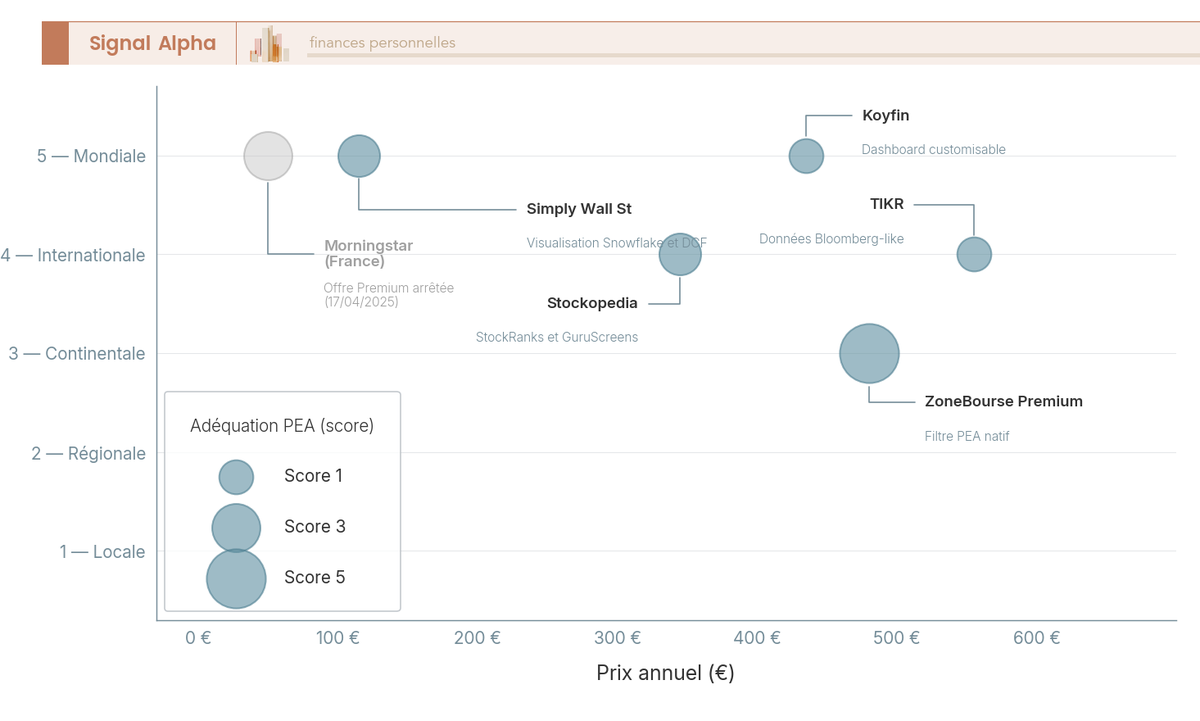The width and height of the screenshot is (1200, 721).
Task: Click x-axis tick '300 €'
Action: (x=617, y=638)
